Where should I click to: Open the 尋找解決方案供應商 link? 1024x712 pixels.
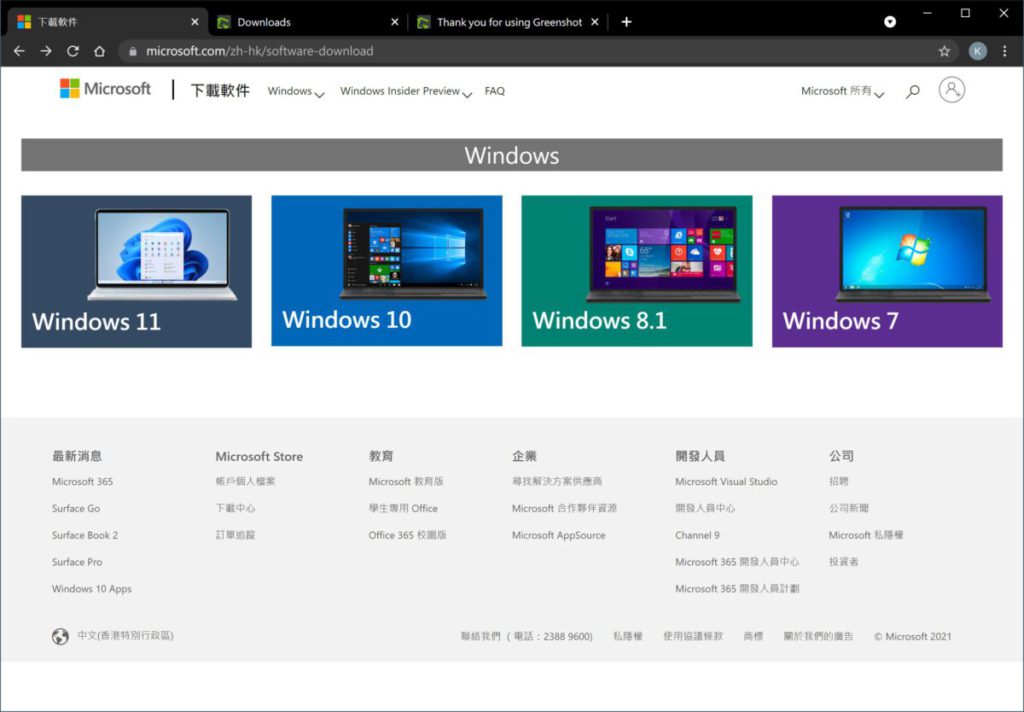tap(557, 481)
